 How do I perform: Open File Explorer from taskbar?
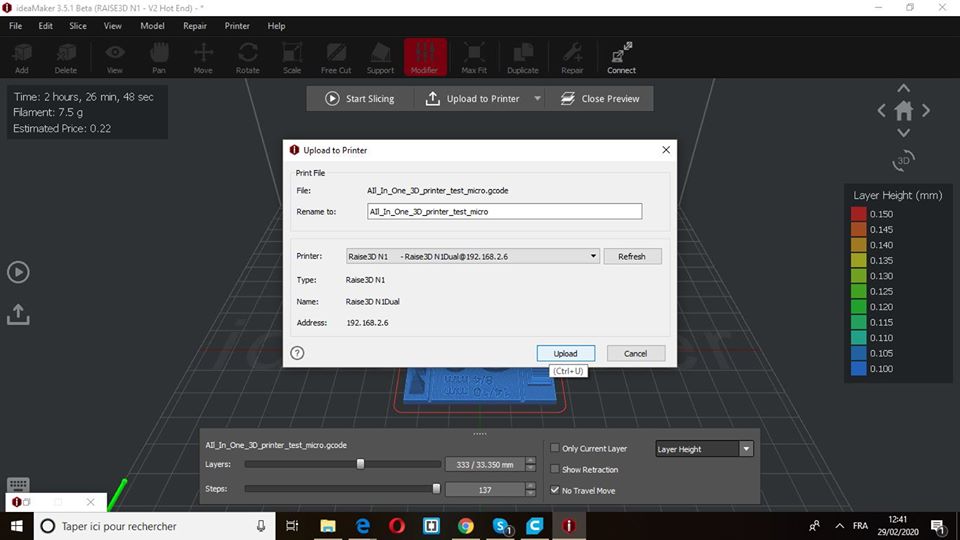(x=328, y=526)
